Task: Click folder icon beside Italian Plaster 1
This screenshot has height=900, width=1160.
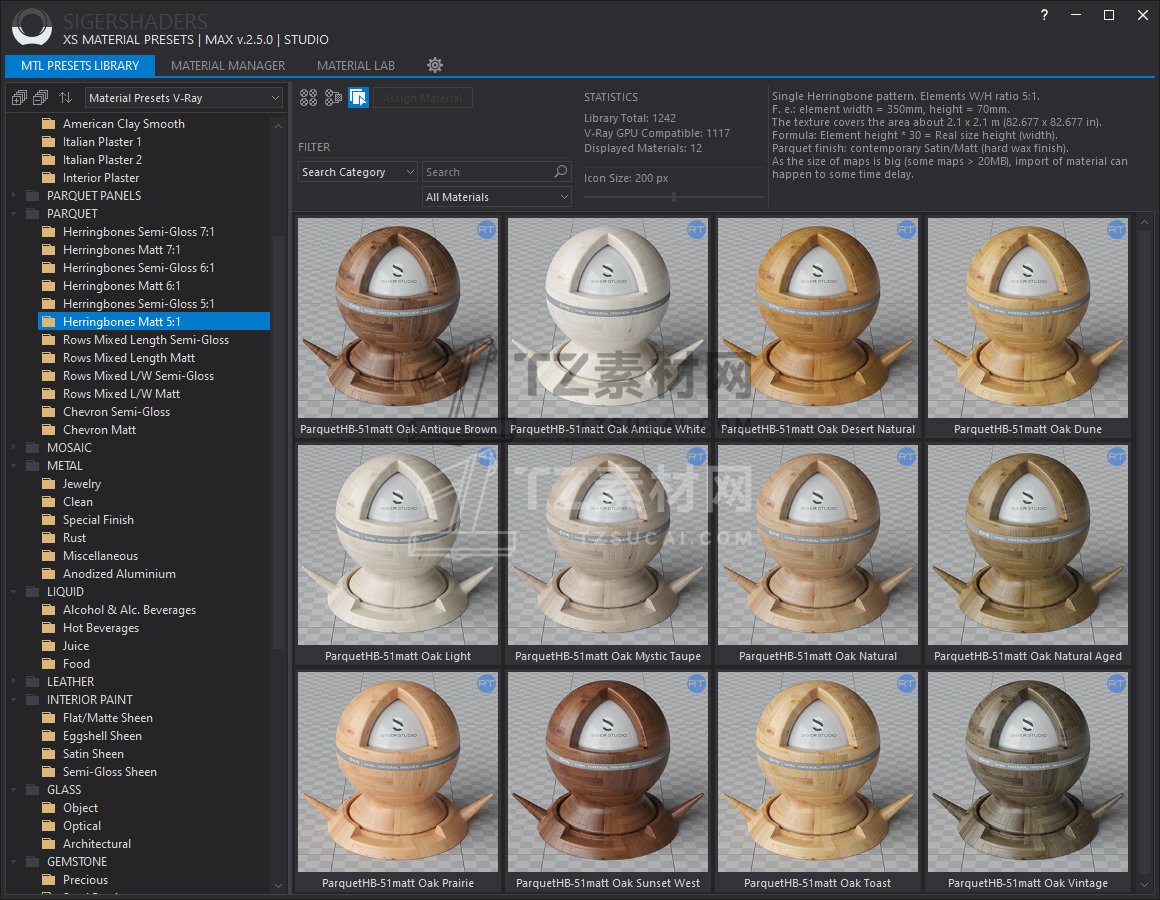Action: (x=49, y=141)
